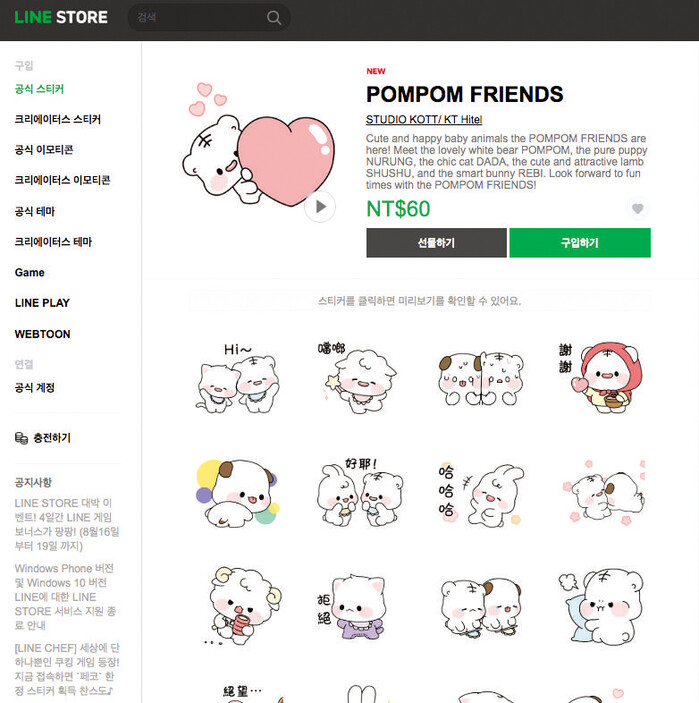Click the green 구입하기 purchase button

(x=580, y=243)
